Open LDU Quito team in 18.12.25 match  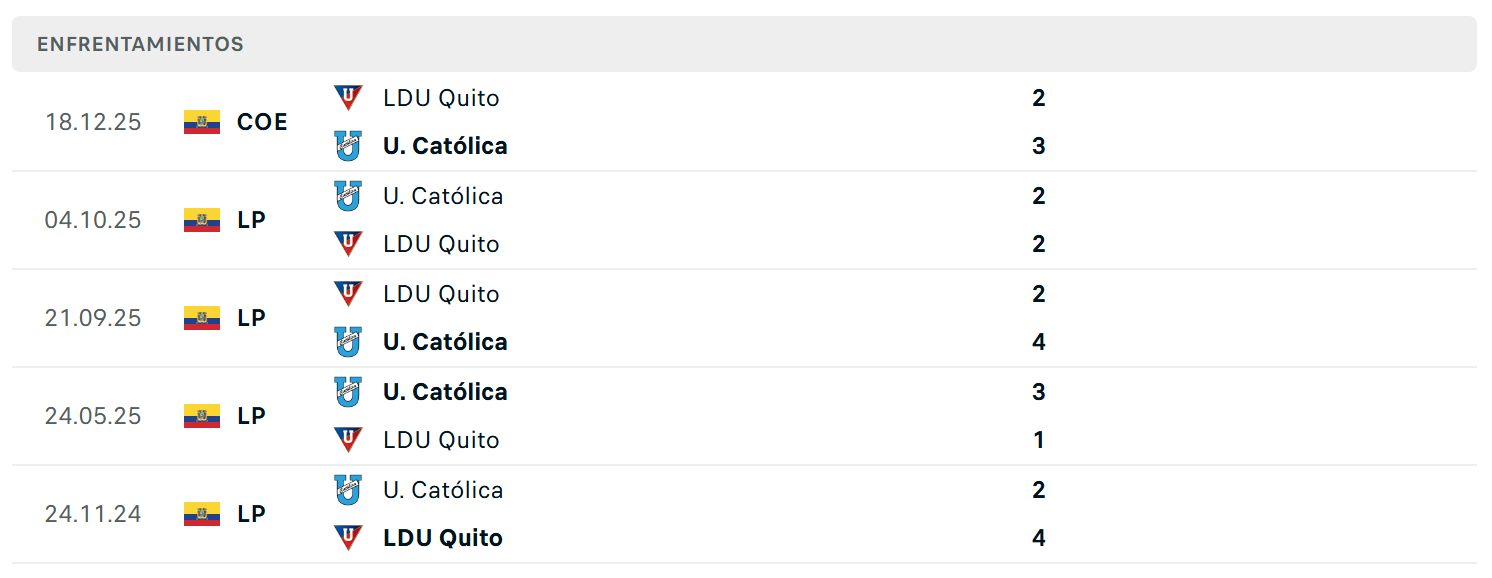(x=441, y=98)
